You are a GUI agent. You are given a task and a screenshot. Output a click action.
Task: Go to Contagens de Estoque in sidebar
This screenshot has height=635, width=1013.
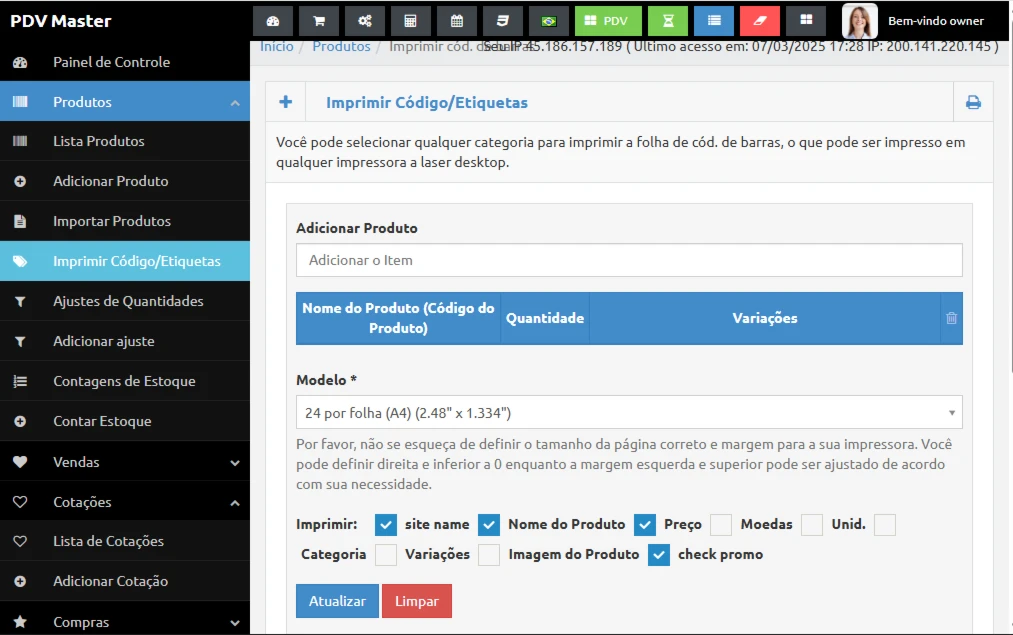click(x=124, y=381)
